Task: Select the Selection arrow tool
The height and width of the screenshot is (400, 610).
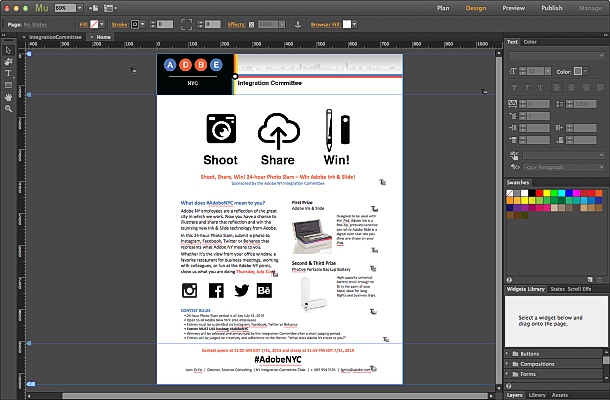Action: (8, 50)
